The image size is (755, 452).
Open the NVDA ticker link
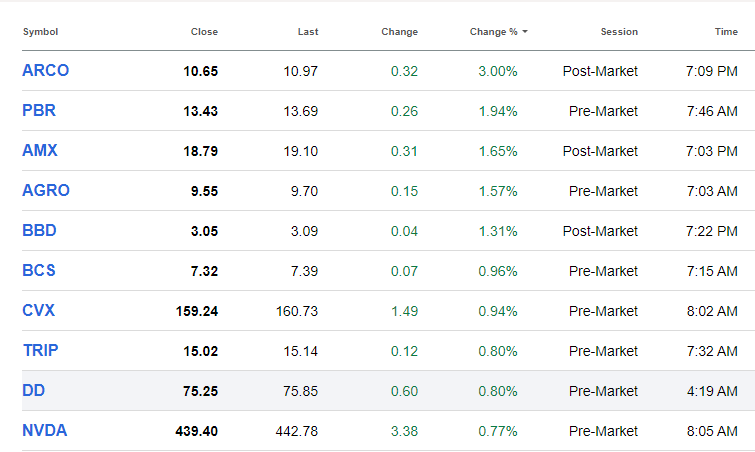44,431
